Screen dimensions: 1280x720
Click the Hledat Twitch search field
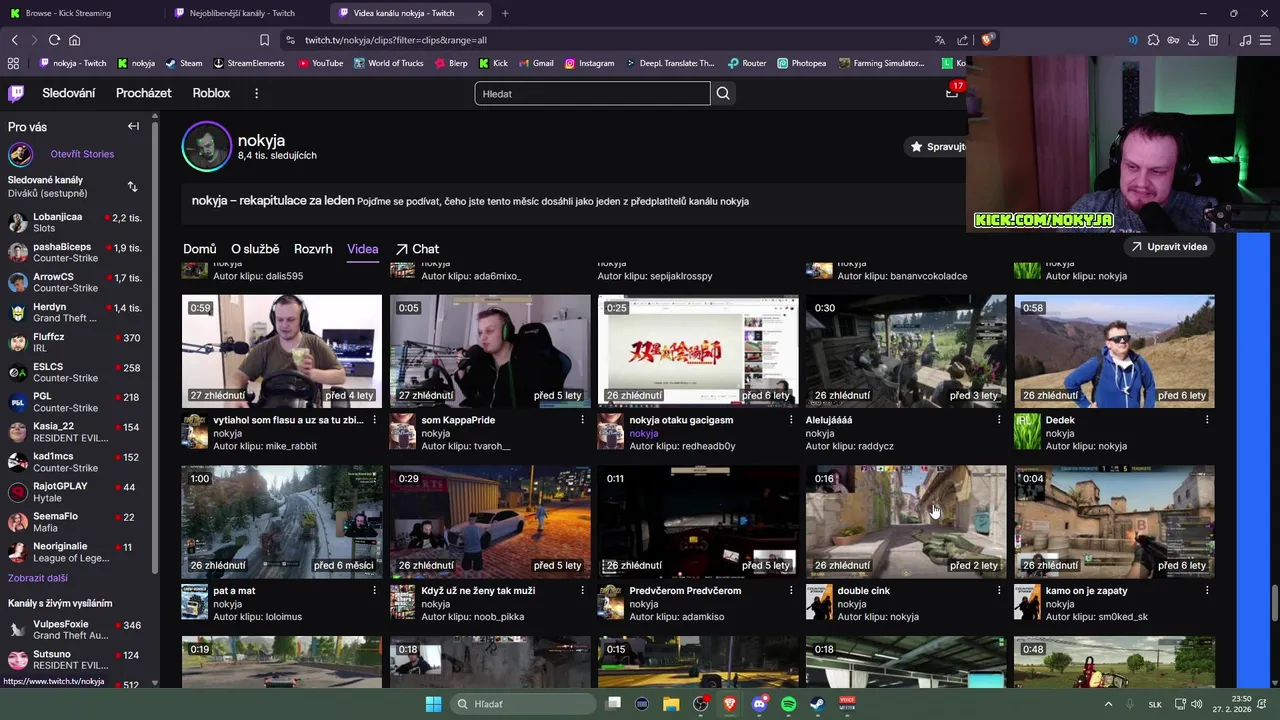(592, 94)
